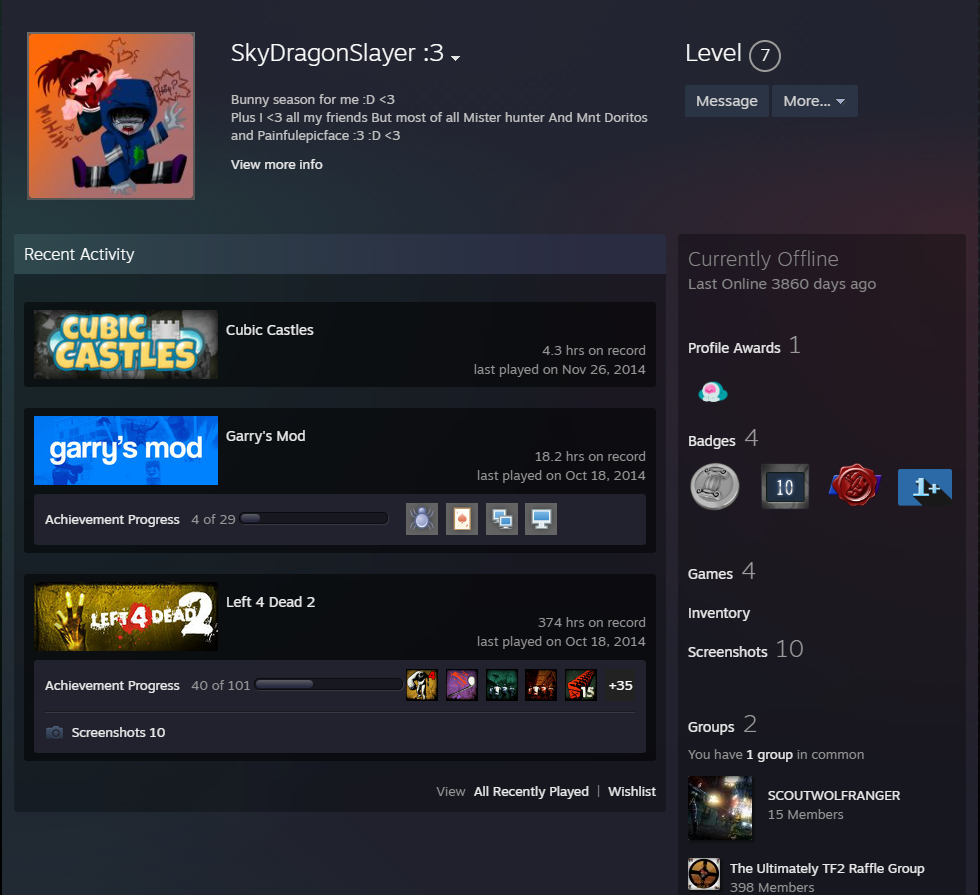Open the Games 4 link
This screenshot has width=980, height=895.
[x=722, y=572]
